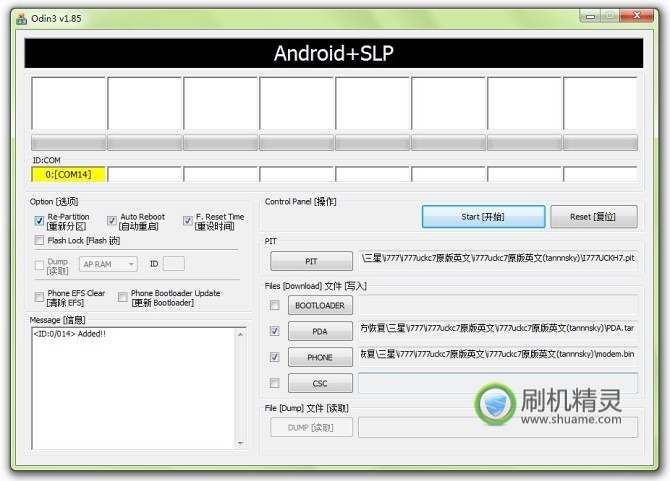
Task: Disable the Auto Reboot checkbox
Action: tap(112, 221)
